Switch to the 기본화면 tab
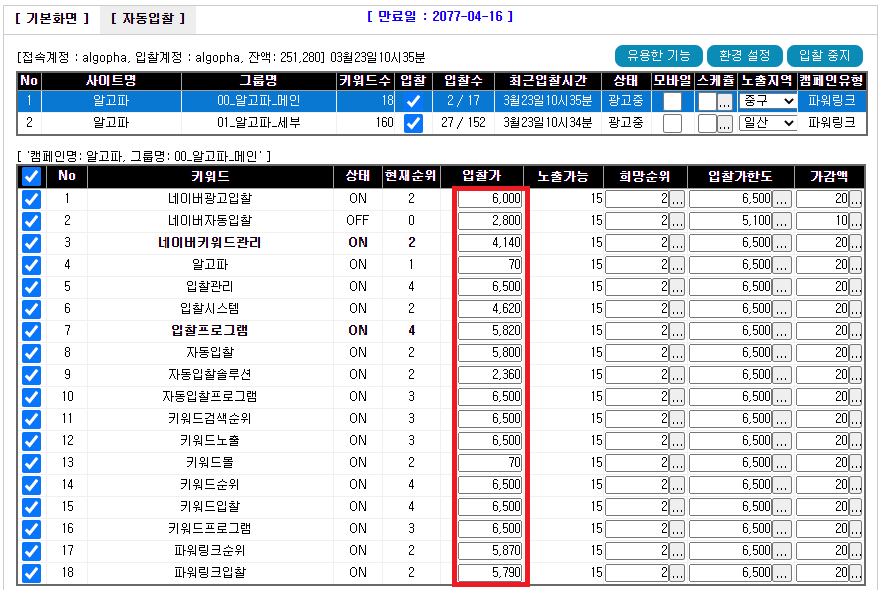The width and height of the screenshot is (885, 590). (x=51, y=18)
